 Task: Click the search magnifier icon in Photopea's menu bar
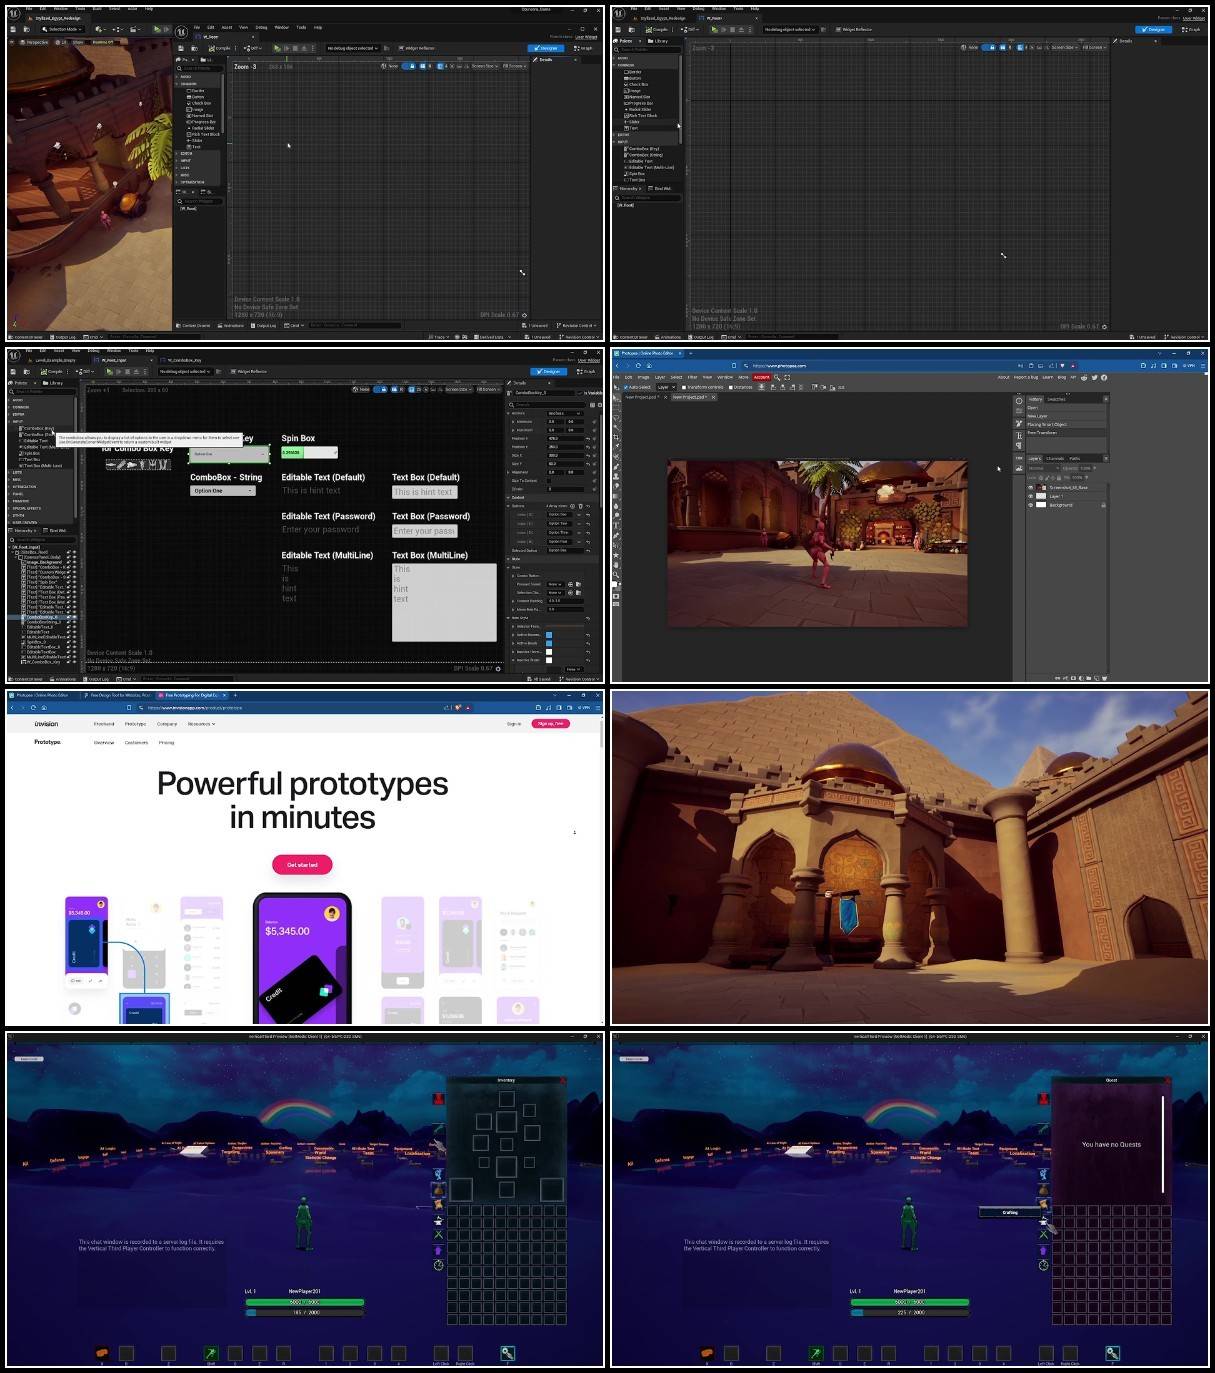coord(777,377)
